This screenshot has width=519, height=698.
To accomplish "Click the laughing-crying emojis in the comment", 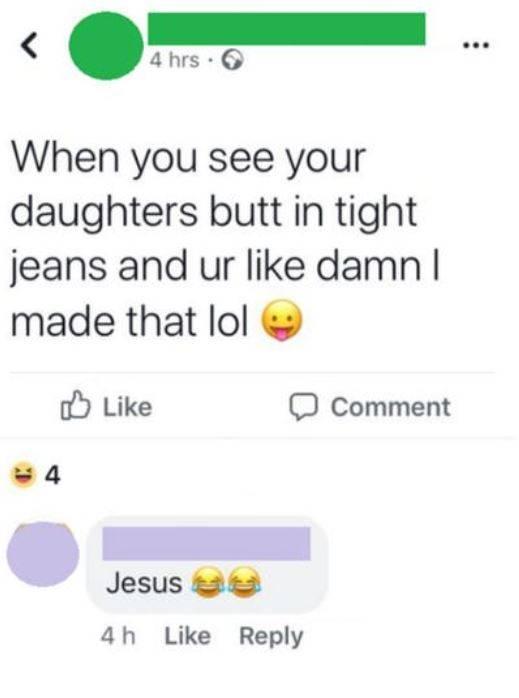I will (226, 582).
